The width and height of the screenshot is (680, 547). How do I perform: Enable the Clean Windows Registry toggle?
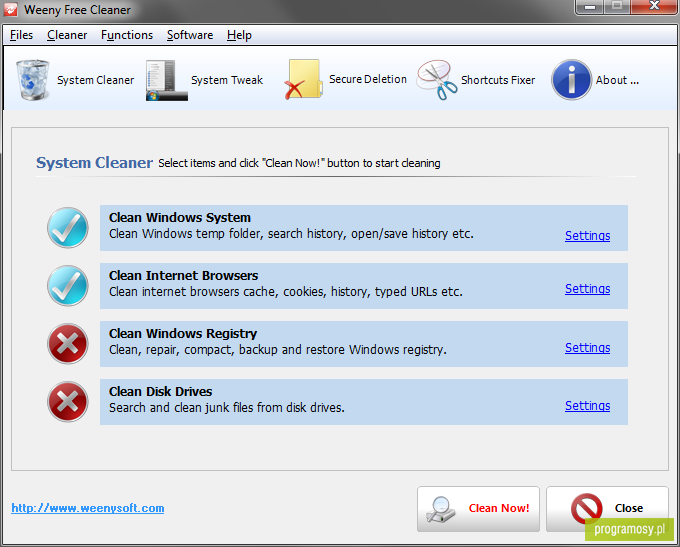pos(68,344)
